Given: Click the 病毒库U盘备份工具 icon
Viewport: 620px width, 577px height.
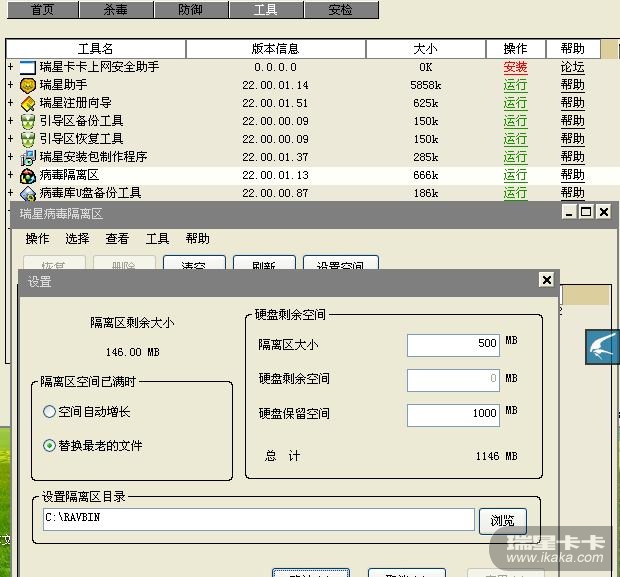Looking at the screenshot, I should coord(28,193).
